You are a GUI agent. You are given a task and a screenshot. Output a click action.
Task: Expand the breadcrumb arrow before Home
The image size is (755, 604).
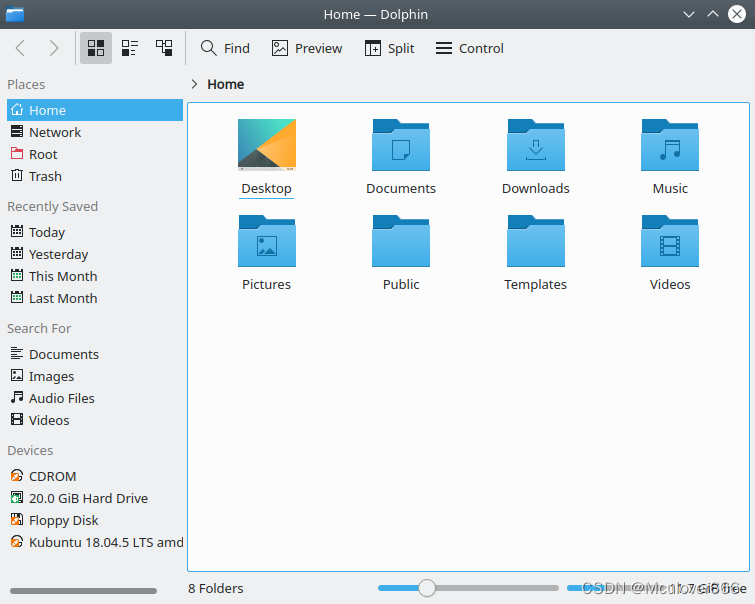coord(194,84)
